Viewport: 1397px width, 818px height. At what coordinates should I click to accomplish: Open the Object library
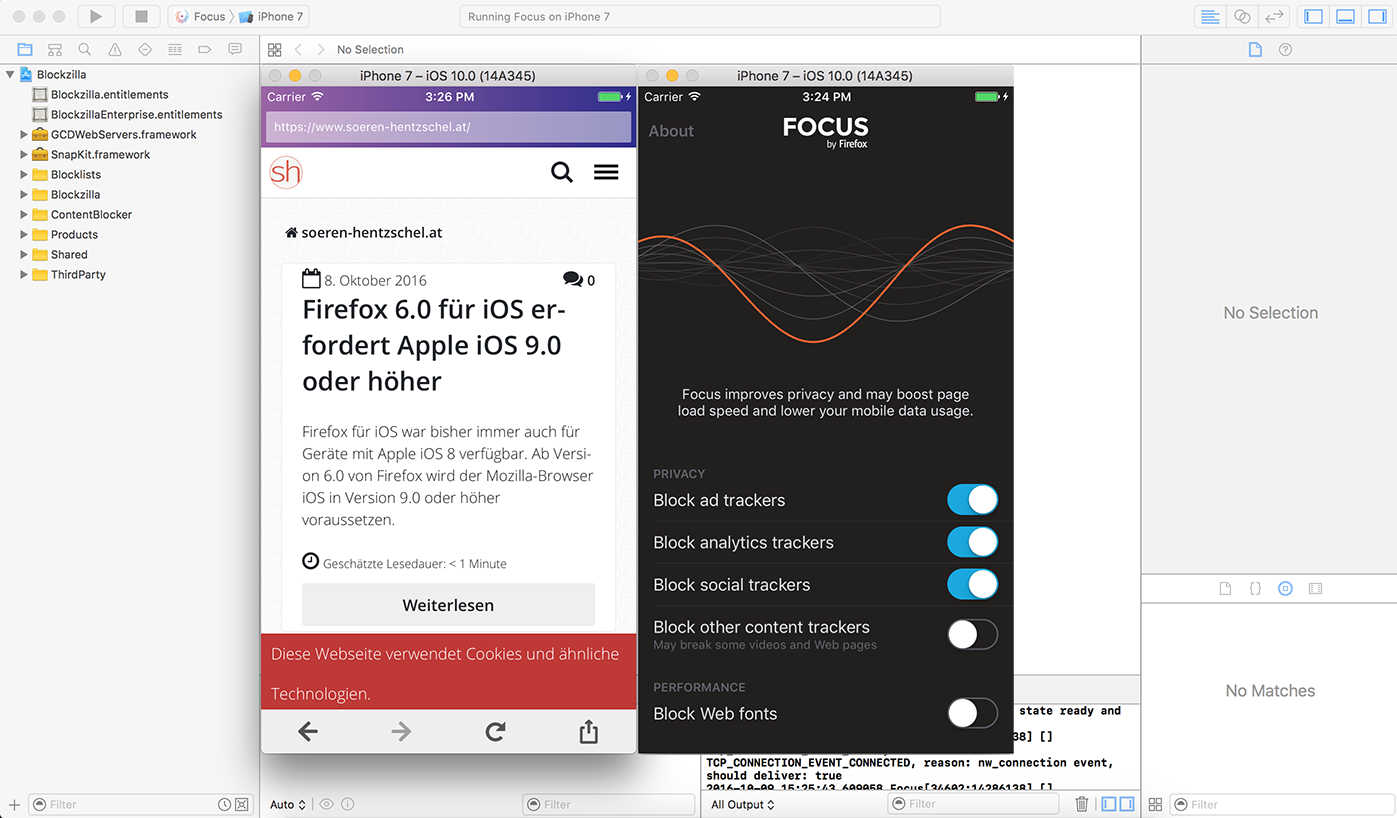(x=1286, y=589)
